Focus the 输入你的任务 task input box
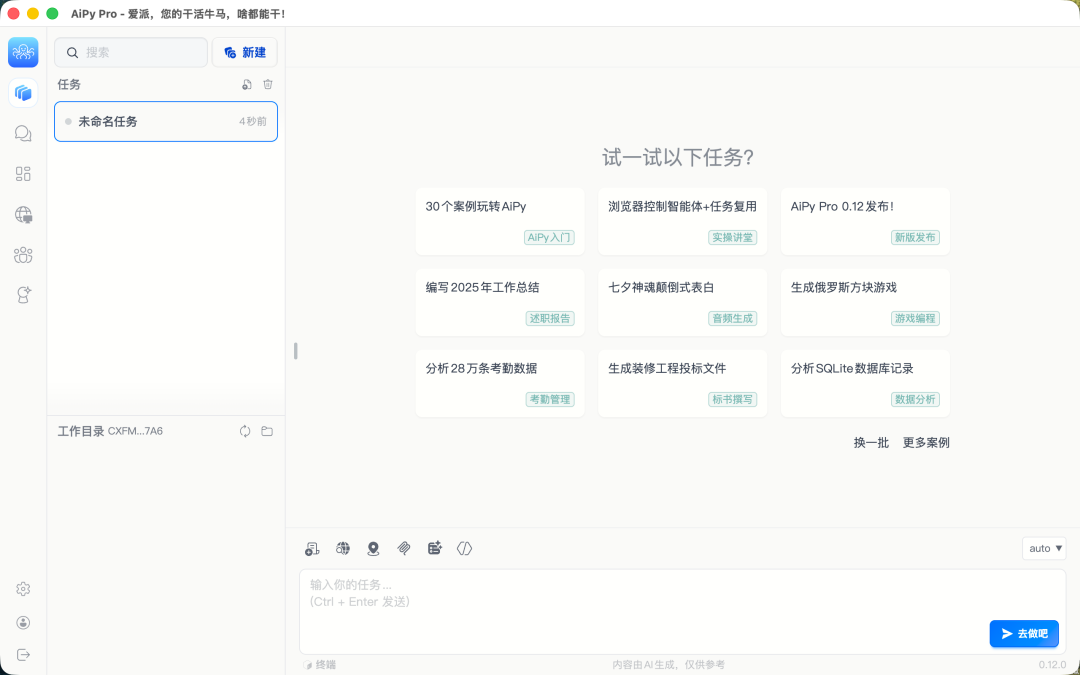 coord(683,612)
